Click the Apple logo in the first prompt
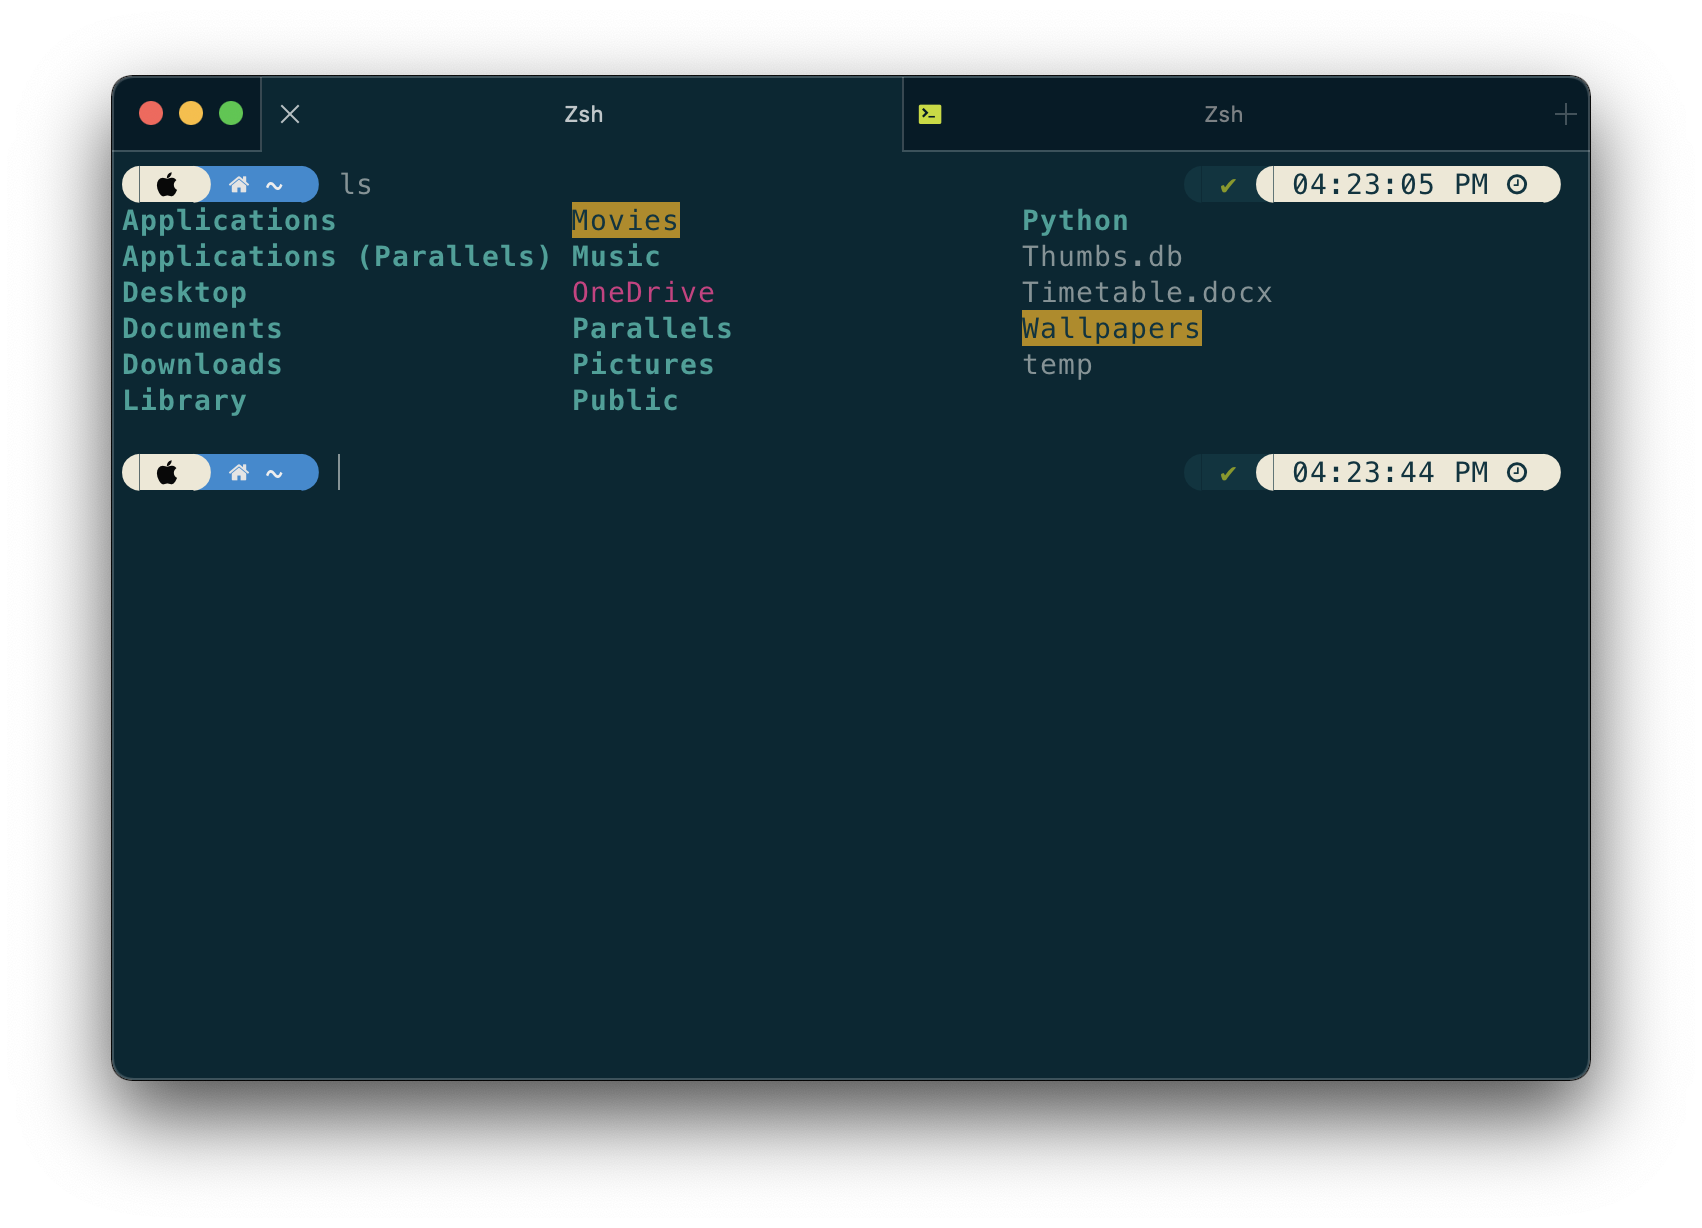Screen dimensions: 1702x1228 tap(168, 184)
